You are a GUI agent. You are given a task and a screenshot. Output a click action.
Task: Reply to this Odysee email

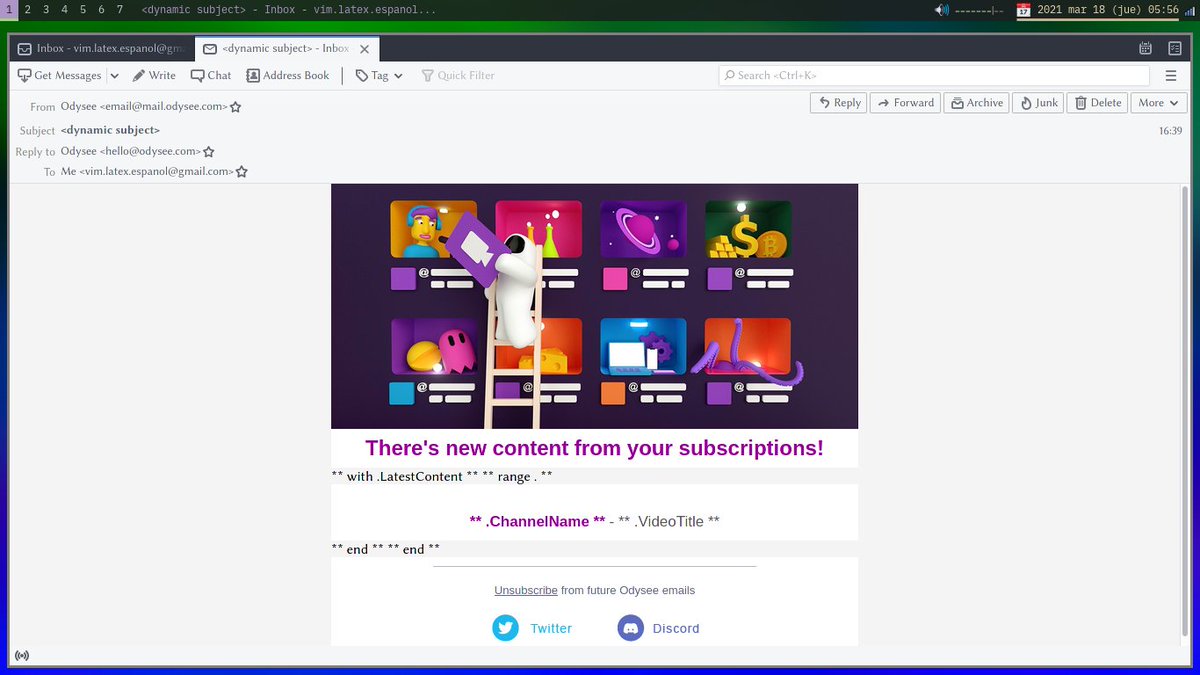839,102
